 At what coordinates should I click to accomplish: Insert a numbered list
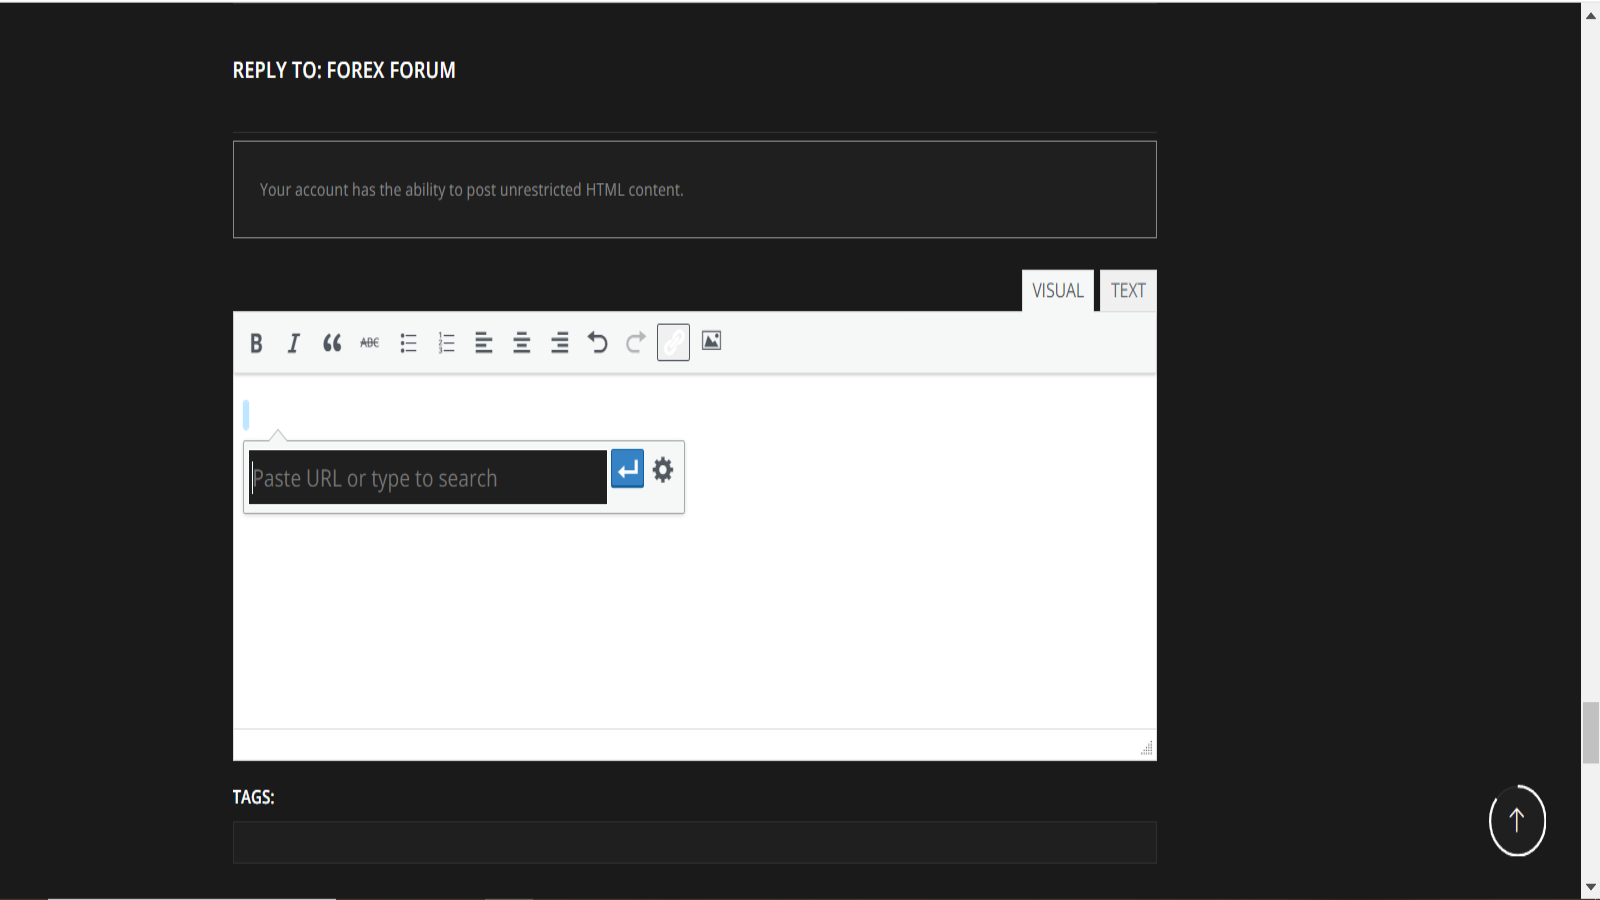pos(446,343)
